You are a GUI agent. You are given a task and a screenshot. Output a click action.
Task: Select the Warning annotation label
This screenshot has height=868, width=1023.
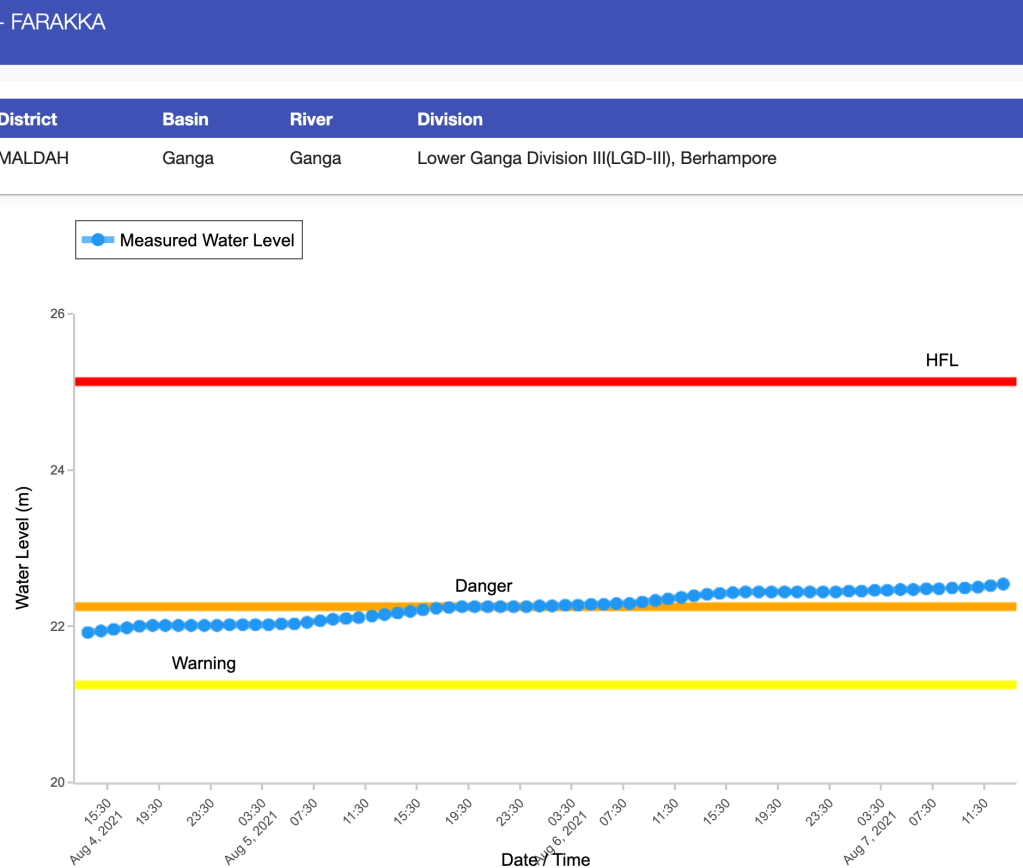[204, 663]
